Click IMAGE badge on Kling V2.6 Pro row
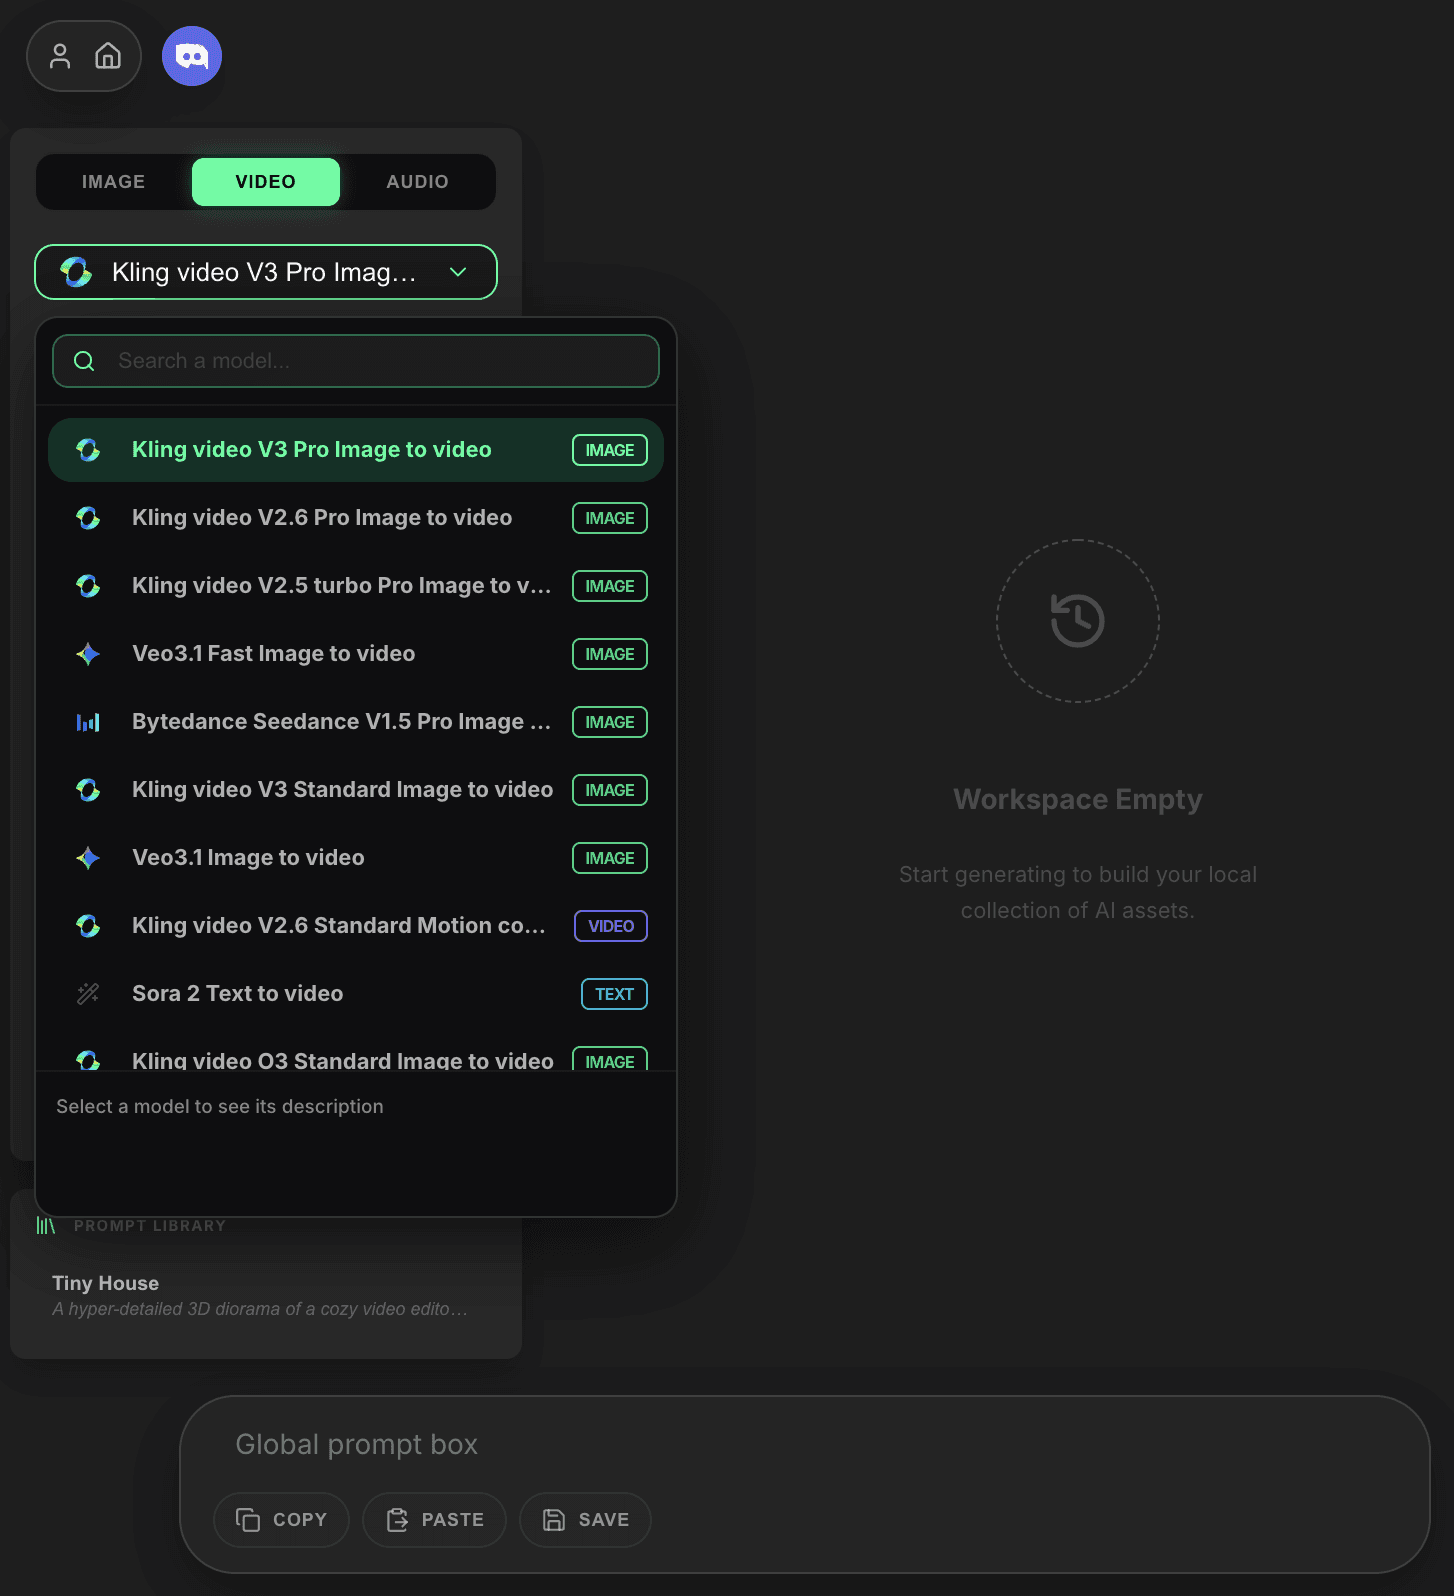Screen dimensions: 1454x1596 coord(610,518)
